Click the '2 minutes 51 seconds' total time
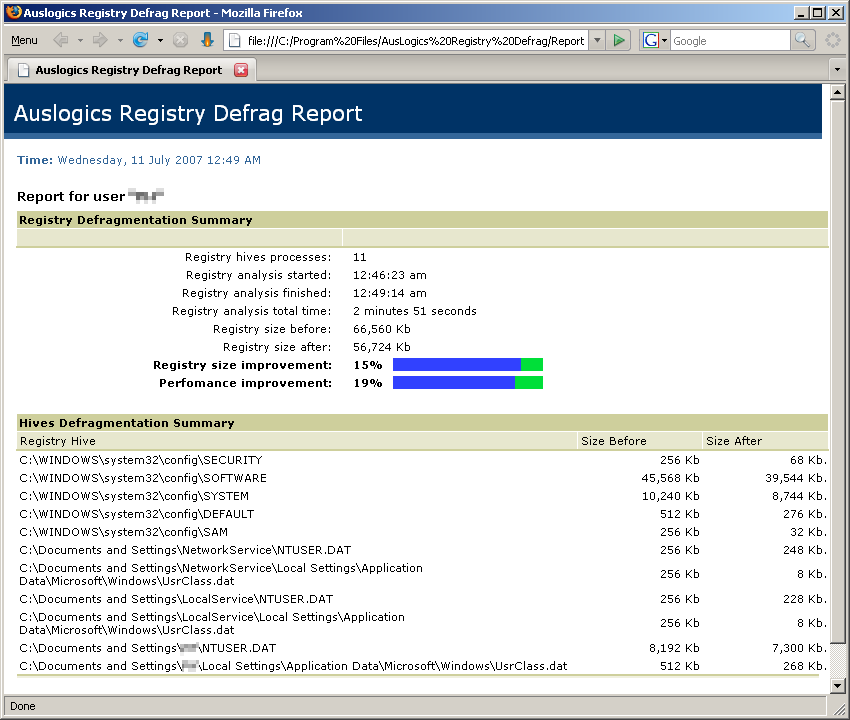850x720 pixels. pyautogui.click(x=415, y=311)
